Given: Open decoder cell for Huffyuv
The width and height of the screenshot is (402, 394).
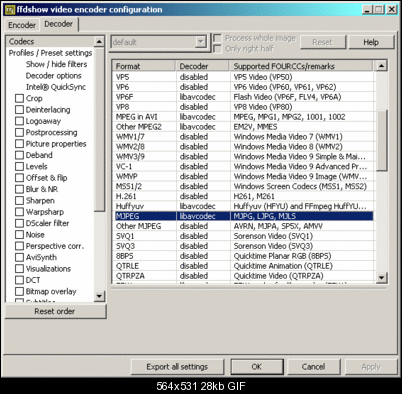Looking at the screenshot, I should pyautogui.click(x=203, y=206).
